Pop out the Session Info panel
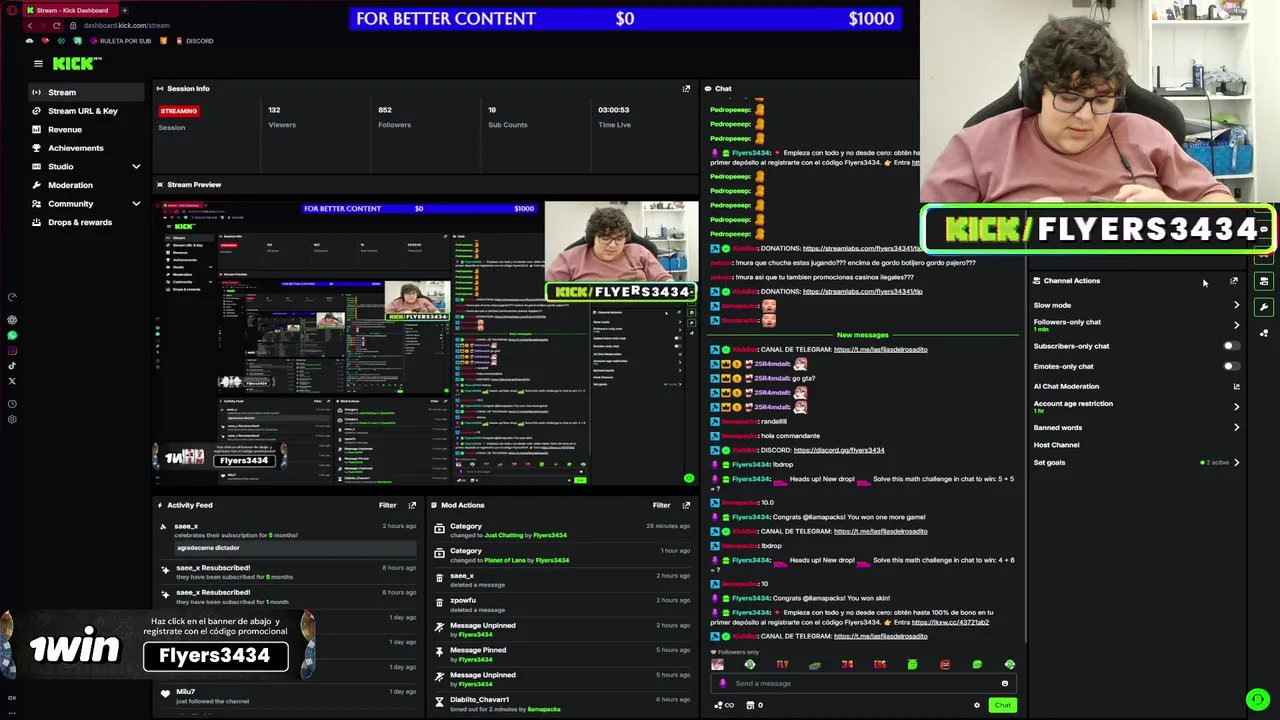The width and height of the screenshot is (1280, 720). [686, 89]
